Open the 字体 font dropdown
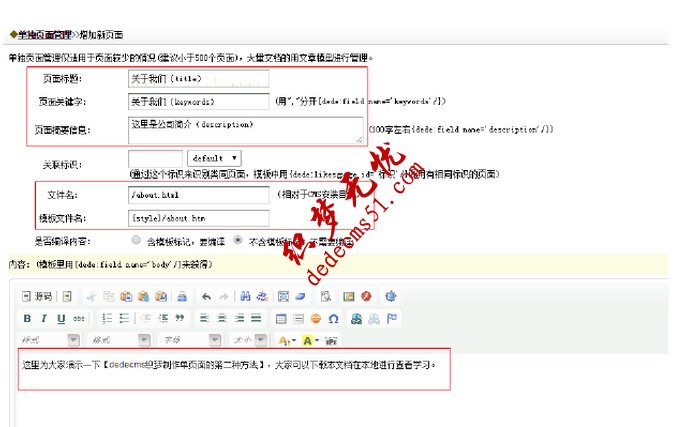 pos(191,340)
